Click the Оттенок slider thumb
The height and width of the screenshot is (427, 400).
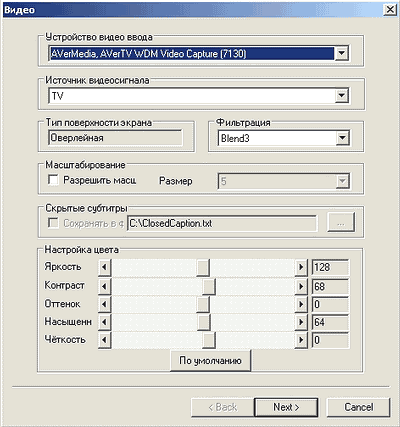coord(203,304)
